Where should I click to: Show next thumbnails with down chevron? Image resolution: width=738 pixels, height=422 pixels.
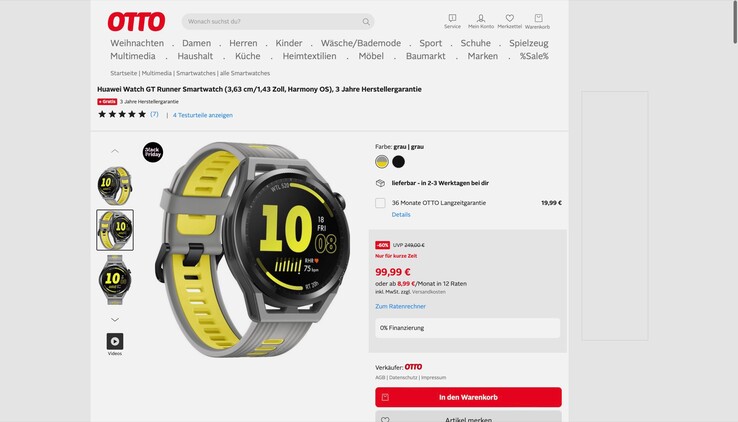(115, 319)
